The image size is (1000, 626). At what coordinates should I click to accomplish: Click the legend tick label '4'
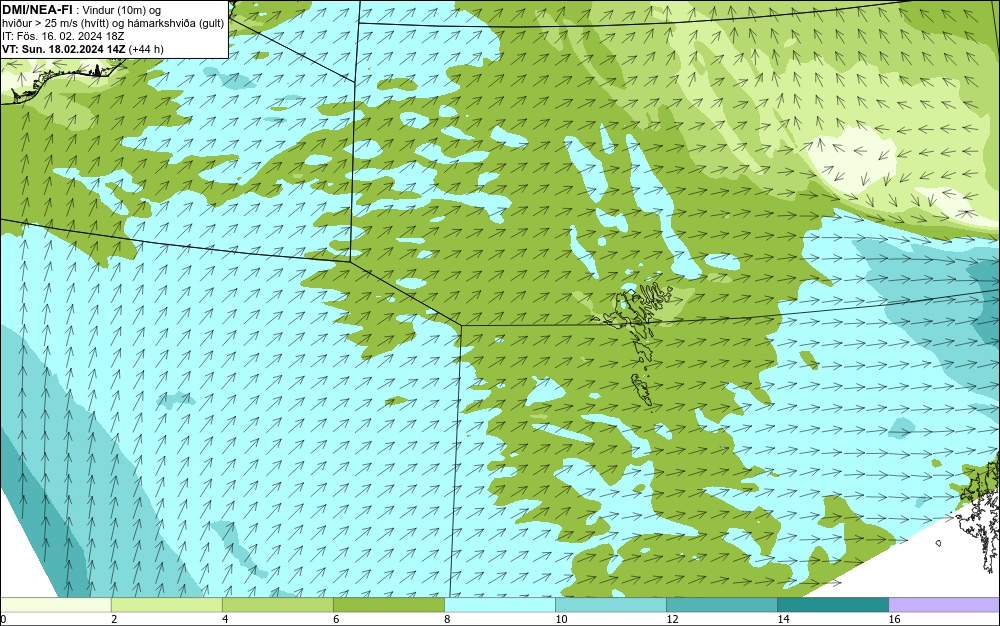pyautogui.click(x=225, y=619)
